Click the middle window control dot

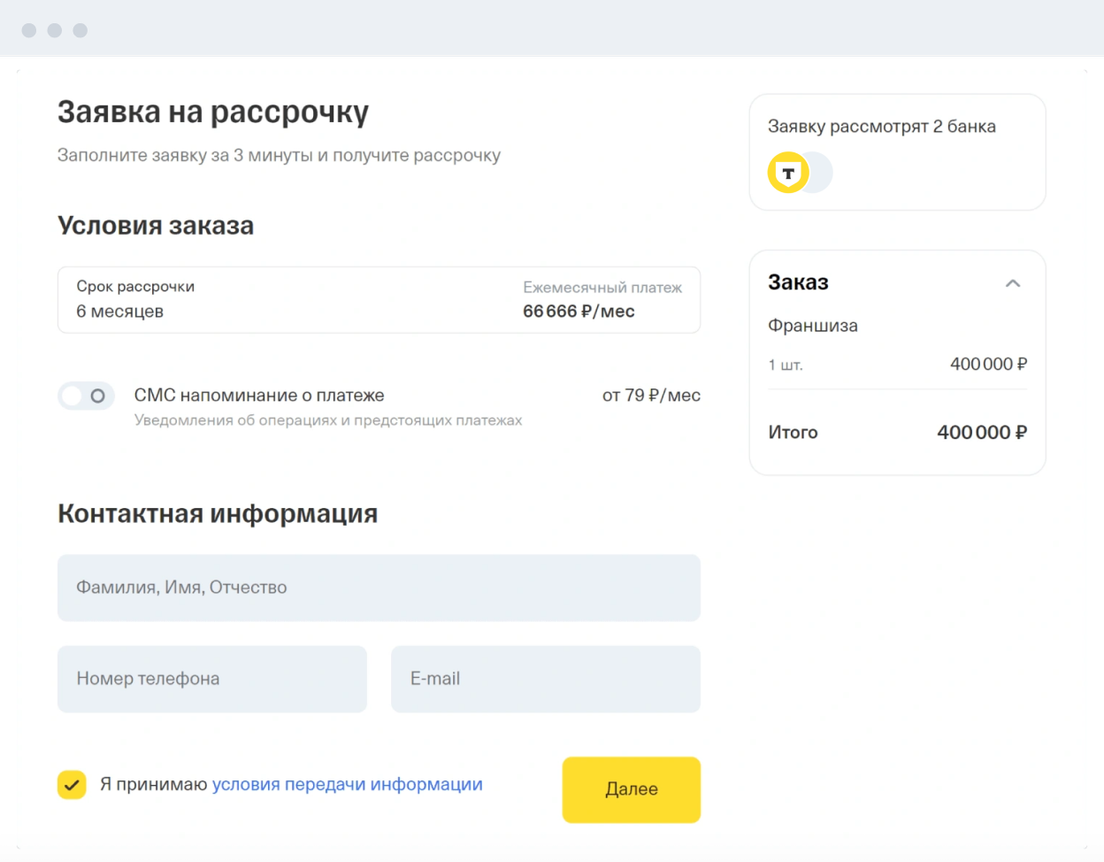(x=55, y=30)
